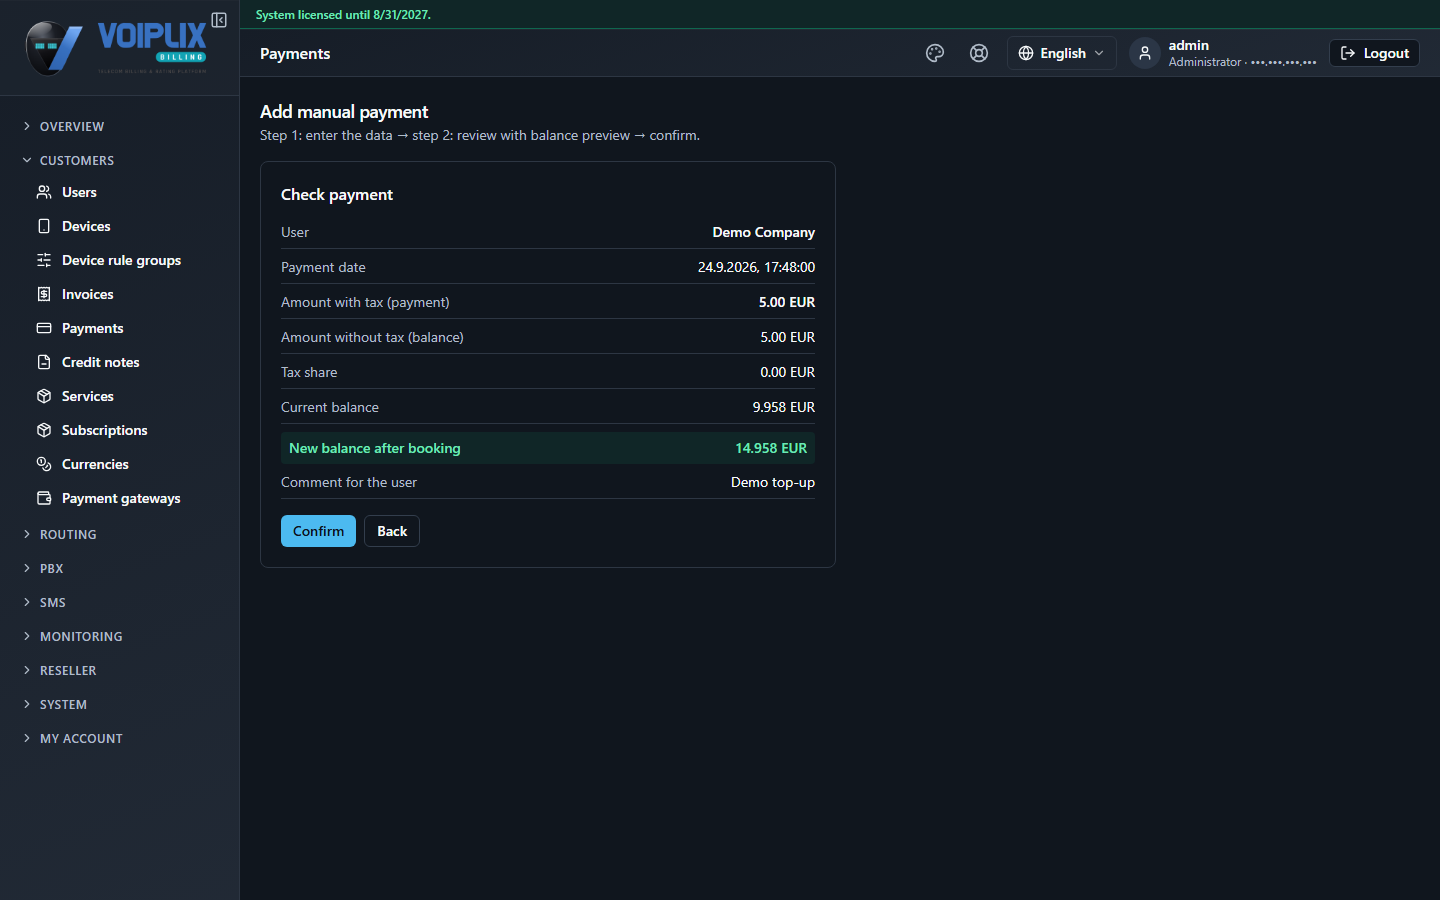Click the Subscriptions sidebar icon

click(44, 430)
